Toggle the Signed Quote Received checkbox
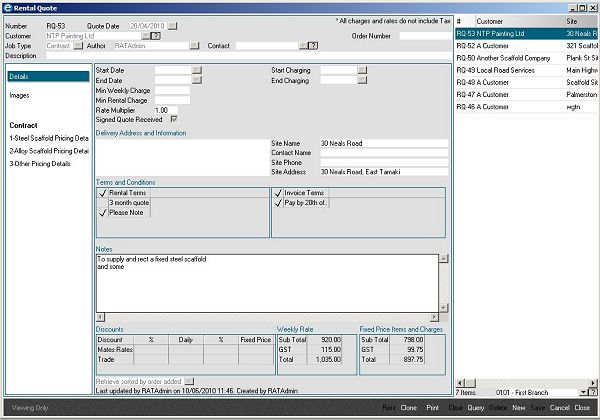 pos(174,118)
